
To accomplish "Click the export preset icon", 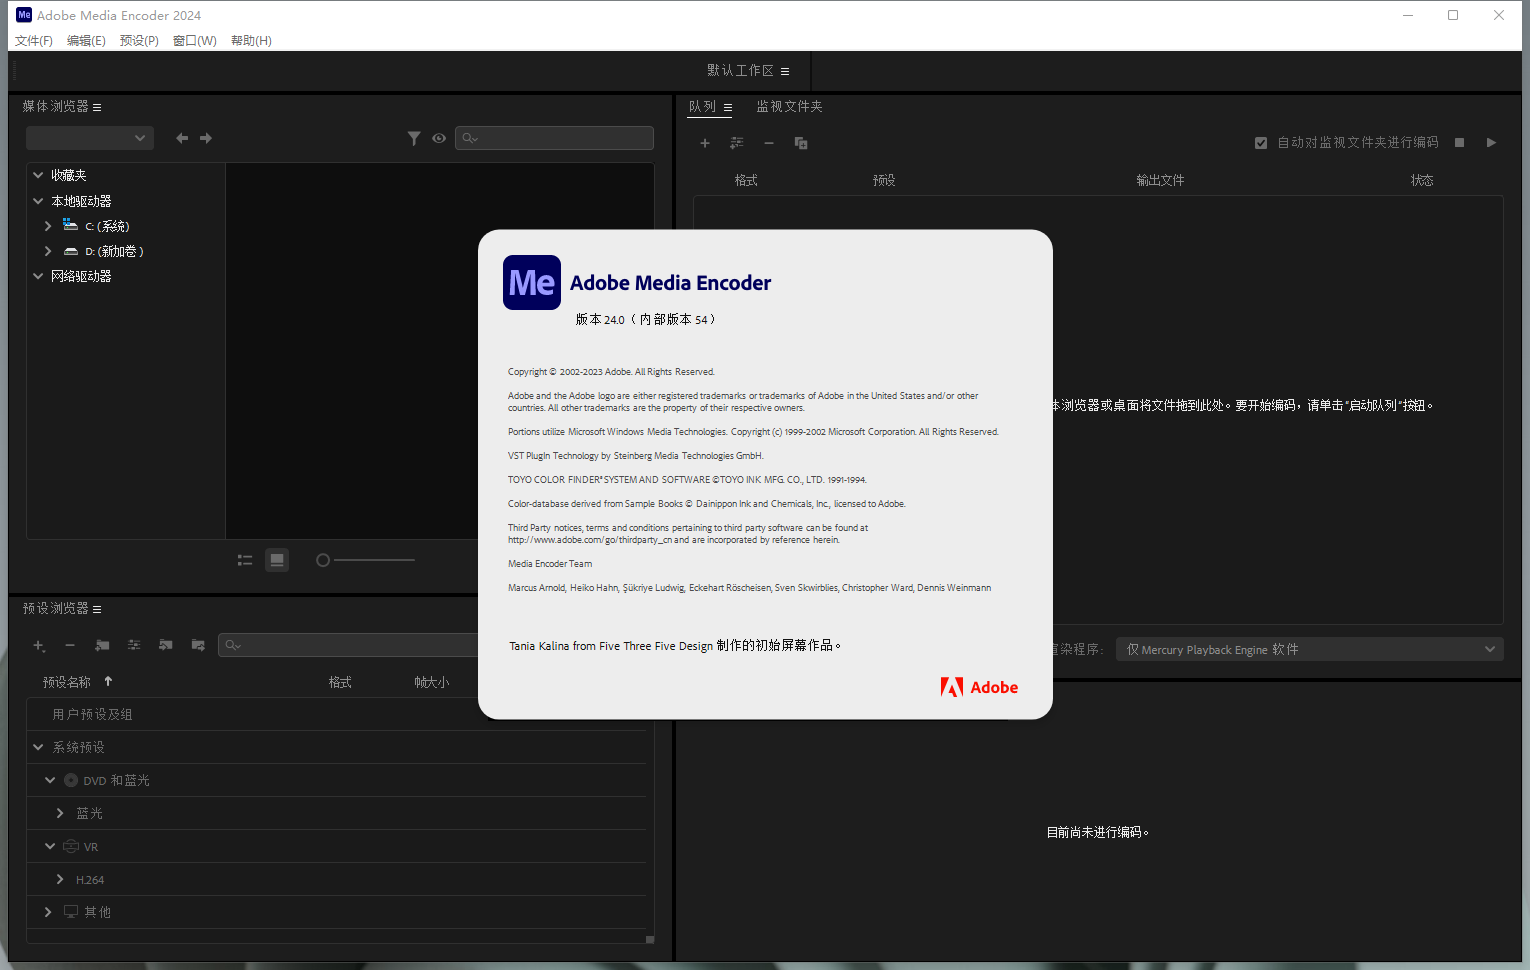I will 197,645.
